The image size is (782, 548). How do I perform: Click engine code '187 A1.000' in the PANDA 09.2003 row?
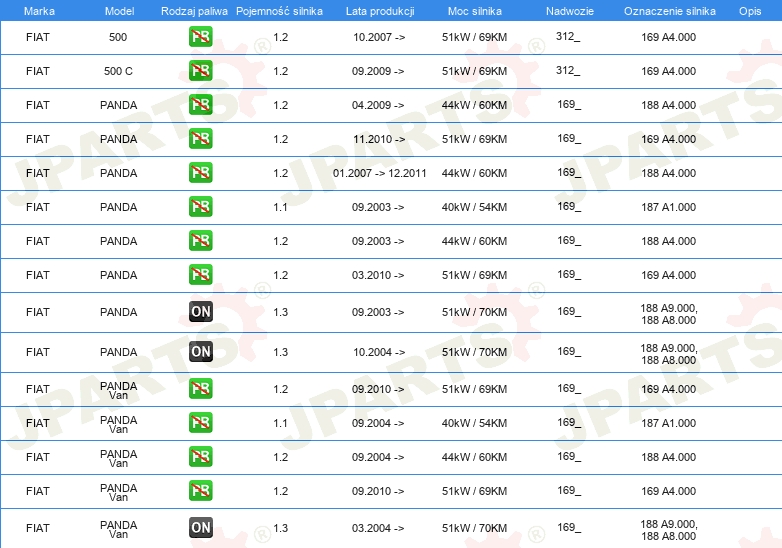coord(669,207)
